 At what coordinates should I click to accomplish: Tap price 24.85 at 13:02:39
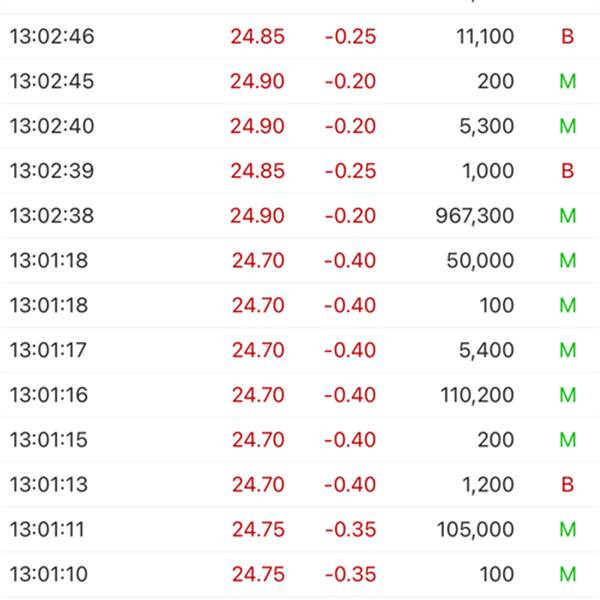[258, 171]
